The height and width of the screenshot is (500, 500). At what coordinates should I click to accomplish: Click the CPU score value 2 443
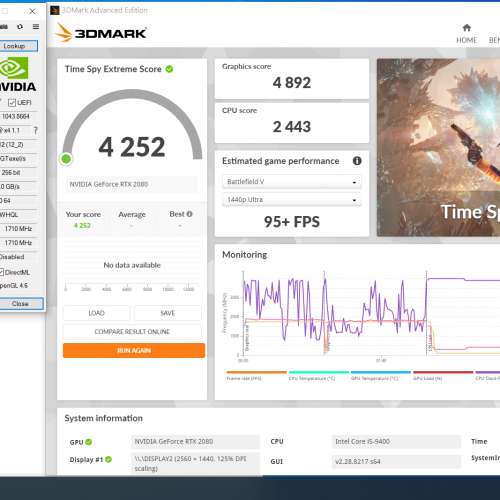(x=292, y=127)
